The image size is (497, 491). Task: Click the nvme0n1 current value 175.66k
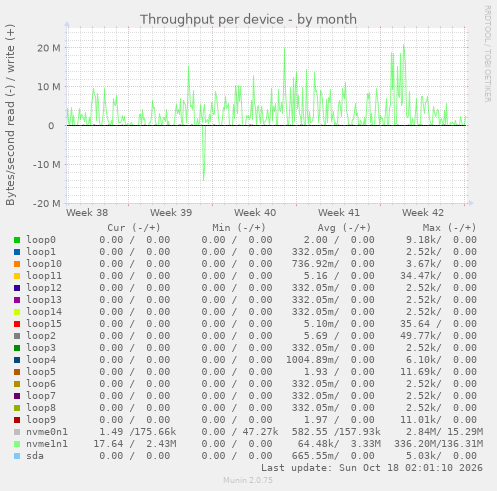pos(155,432)
